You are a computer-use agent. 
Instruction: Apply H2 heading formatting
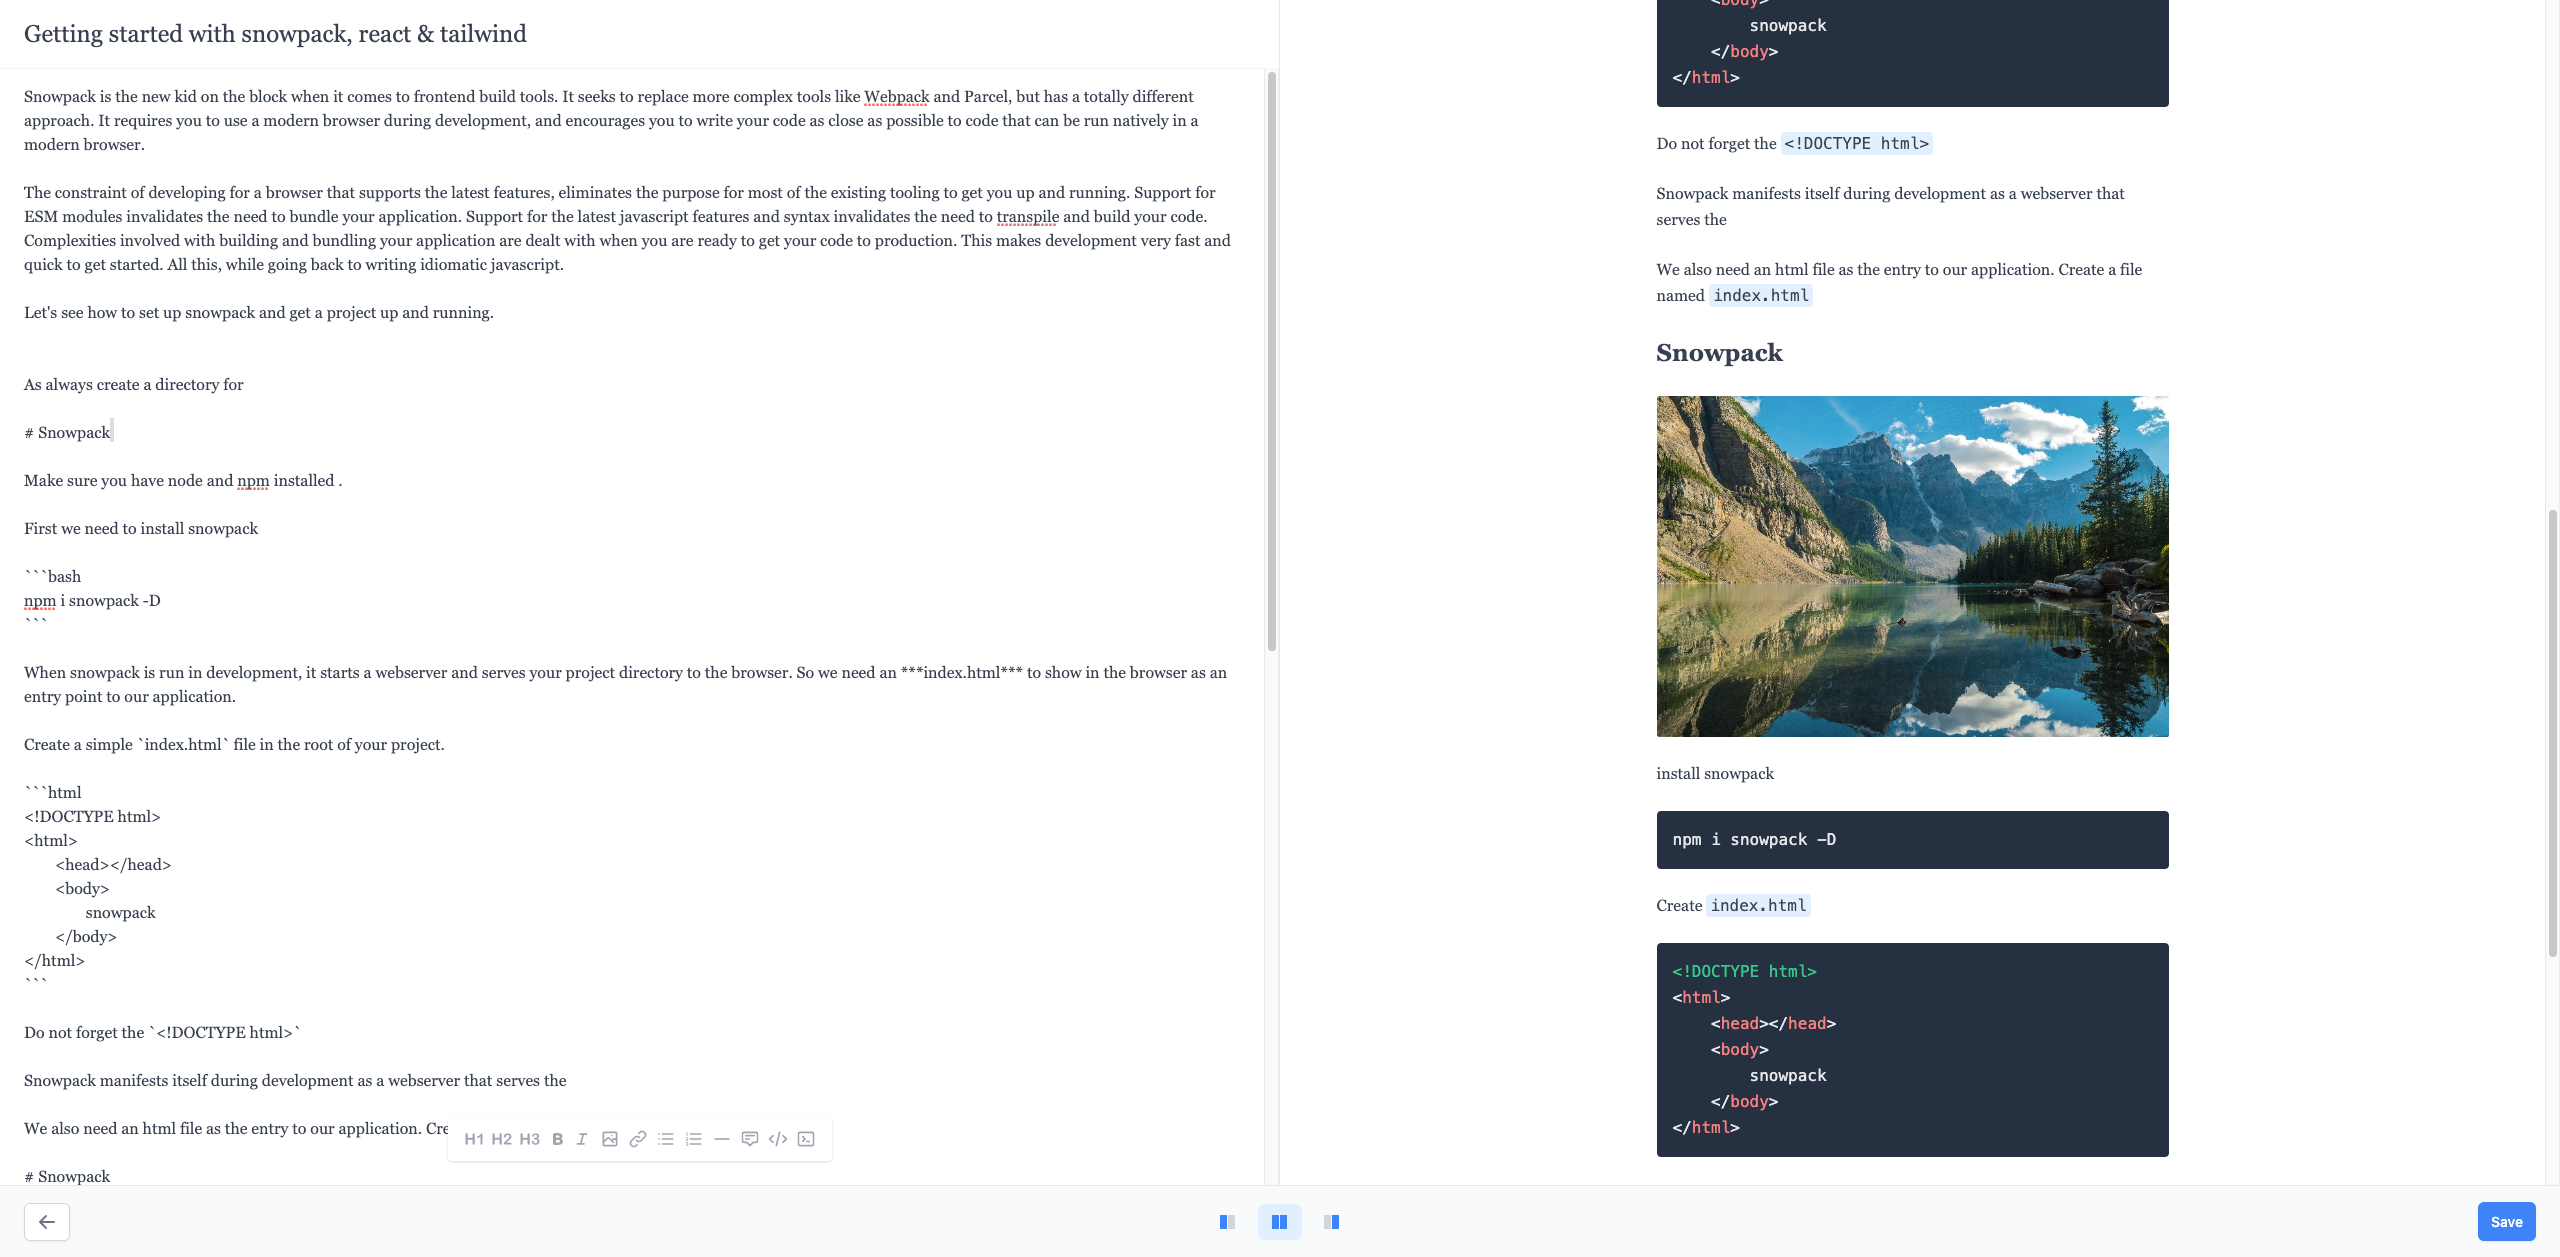pos(501,1139)
